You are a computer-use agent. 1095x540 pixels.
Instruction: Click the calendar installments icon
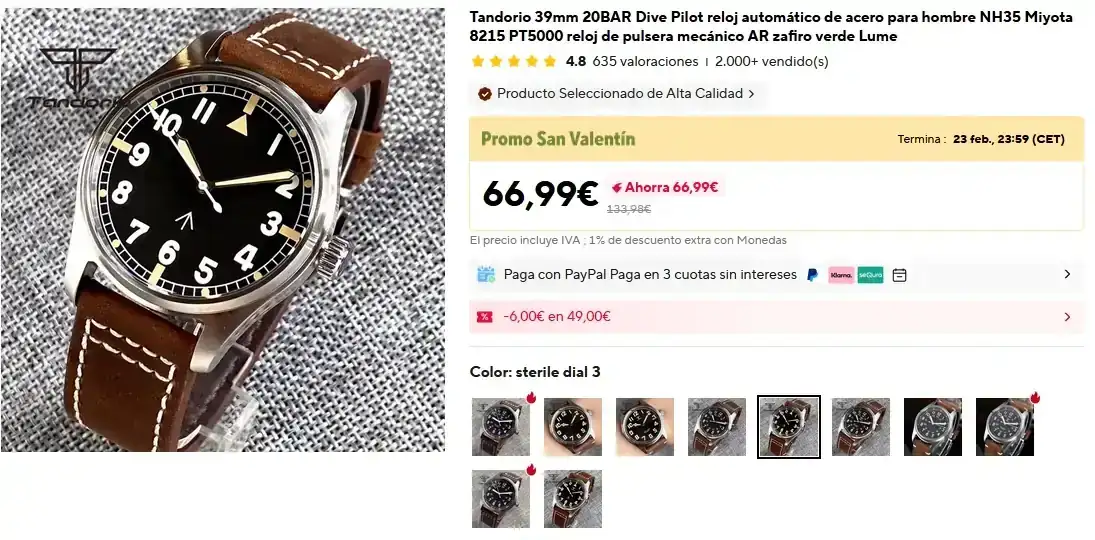[899, 275]
